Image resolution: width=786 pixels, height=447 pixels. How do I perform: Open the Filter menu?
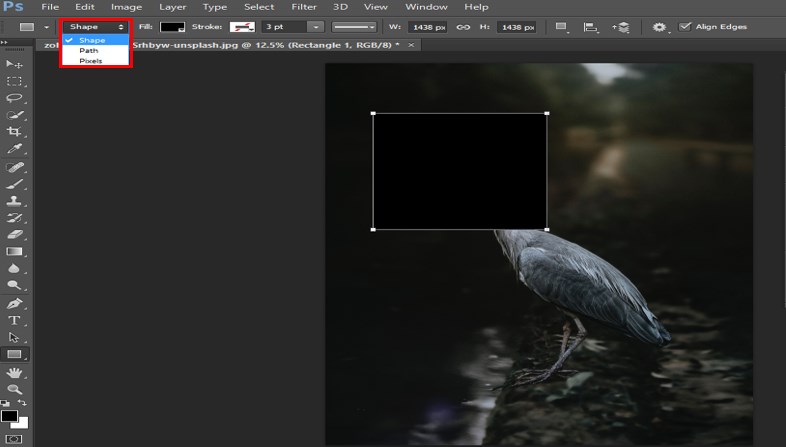coord(304,7)
